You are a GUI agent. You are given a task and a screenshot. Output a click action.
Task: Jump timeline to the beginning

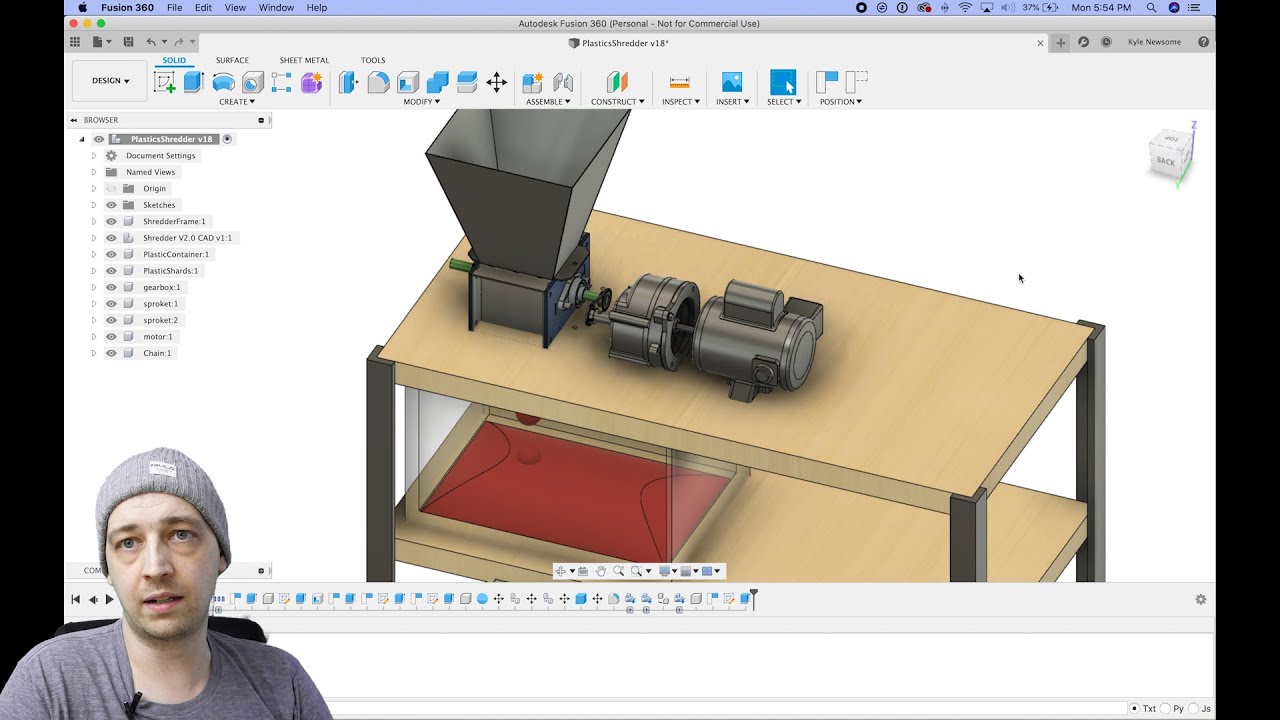point(75,599)
